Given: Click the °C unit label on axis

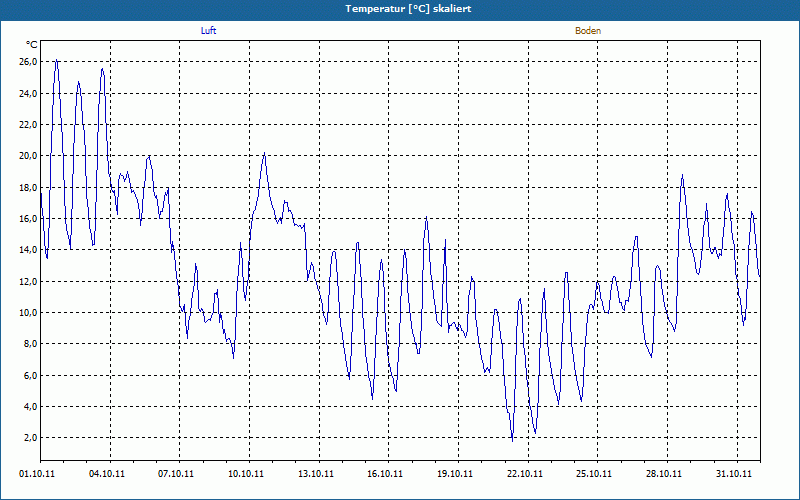Looking at the screenshot, I should 31,45.
